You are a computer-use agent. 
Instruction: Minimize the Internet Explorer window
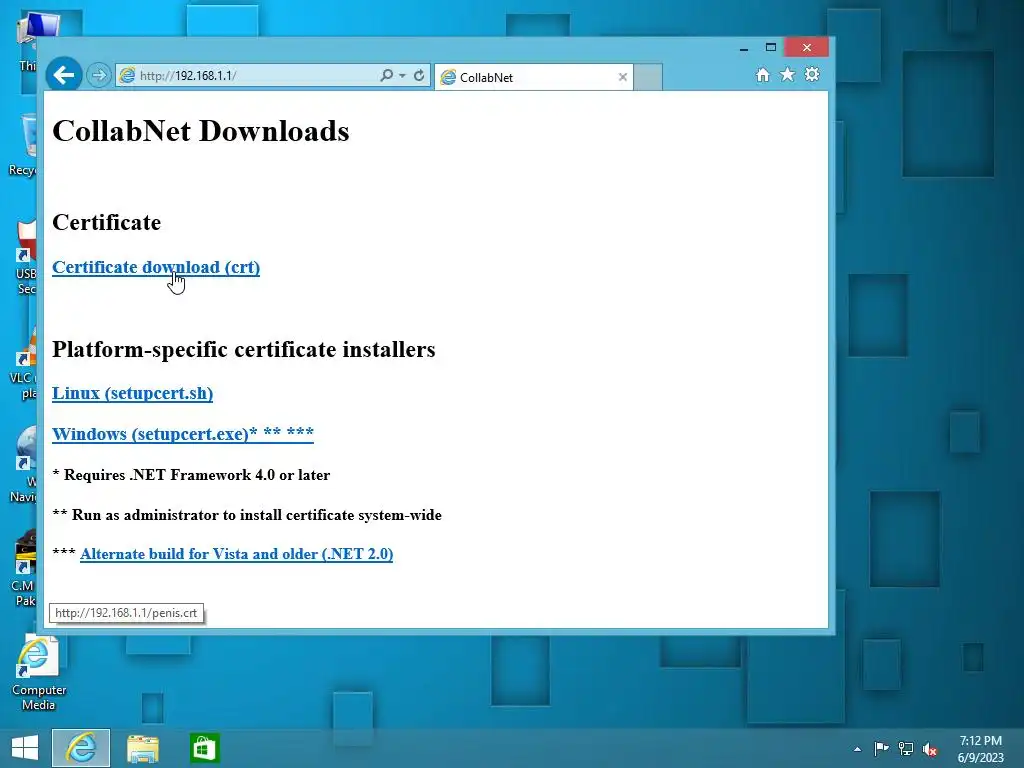(744, 48)
